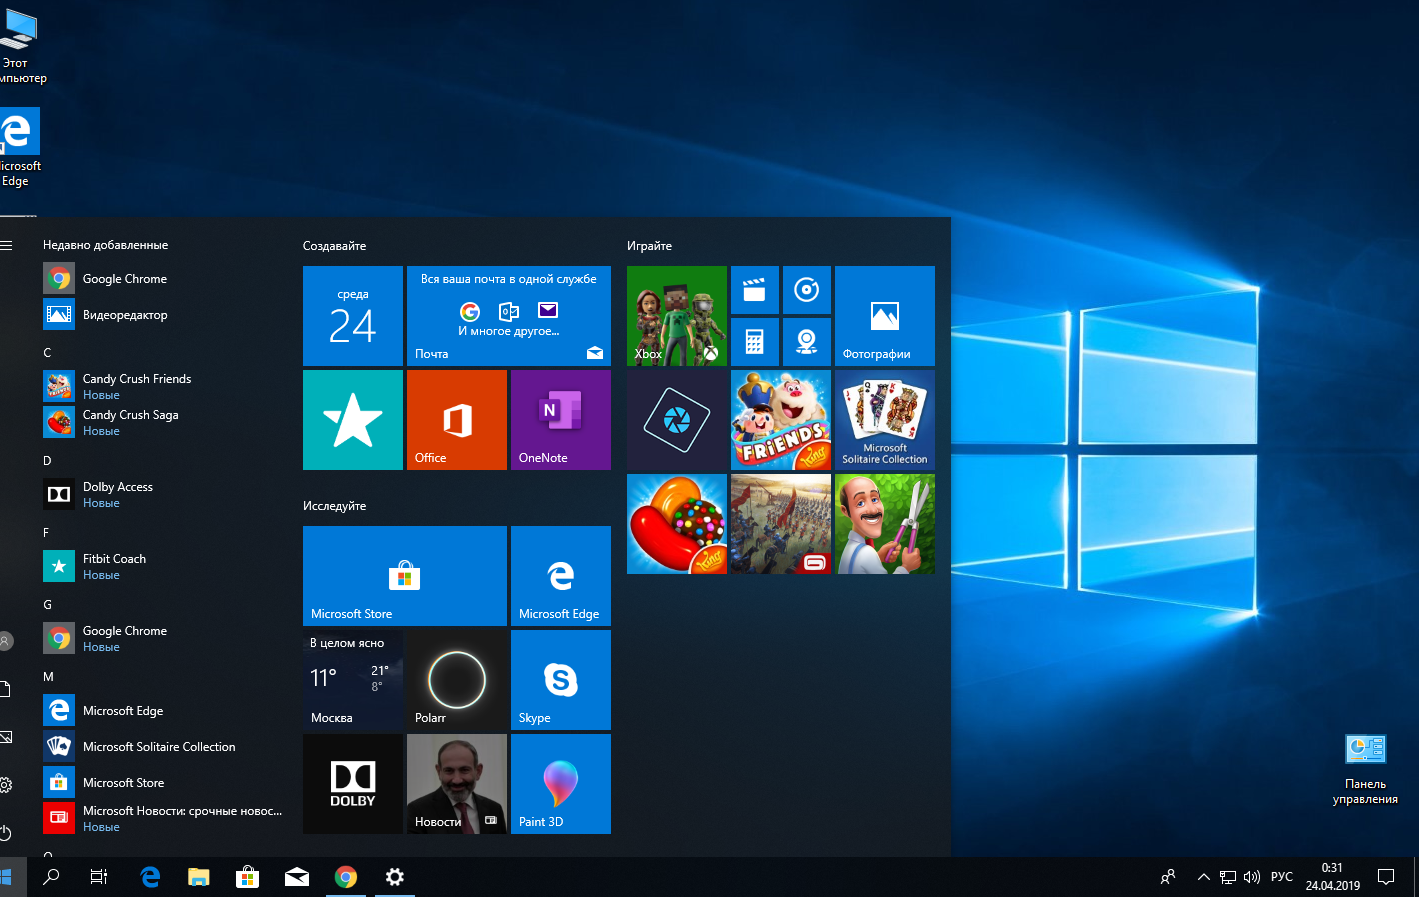Viewport: 1419px width, 897px height.
Task: Open the battle strategy game tile
Action: coord(781,524)
